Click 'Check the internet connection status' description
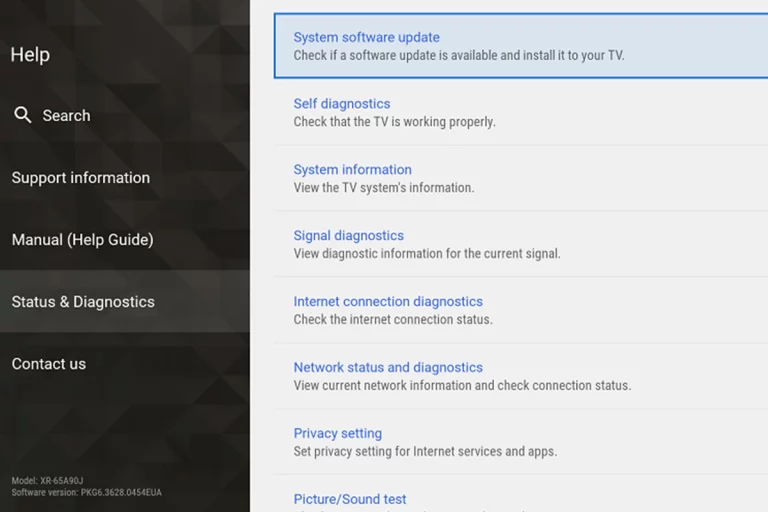768x512 pixels. click(393, 319)
